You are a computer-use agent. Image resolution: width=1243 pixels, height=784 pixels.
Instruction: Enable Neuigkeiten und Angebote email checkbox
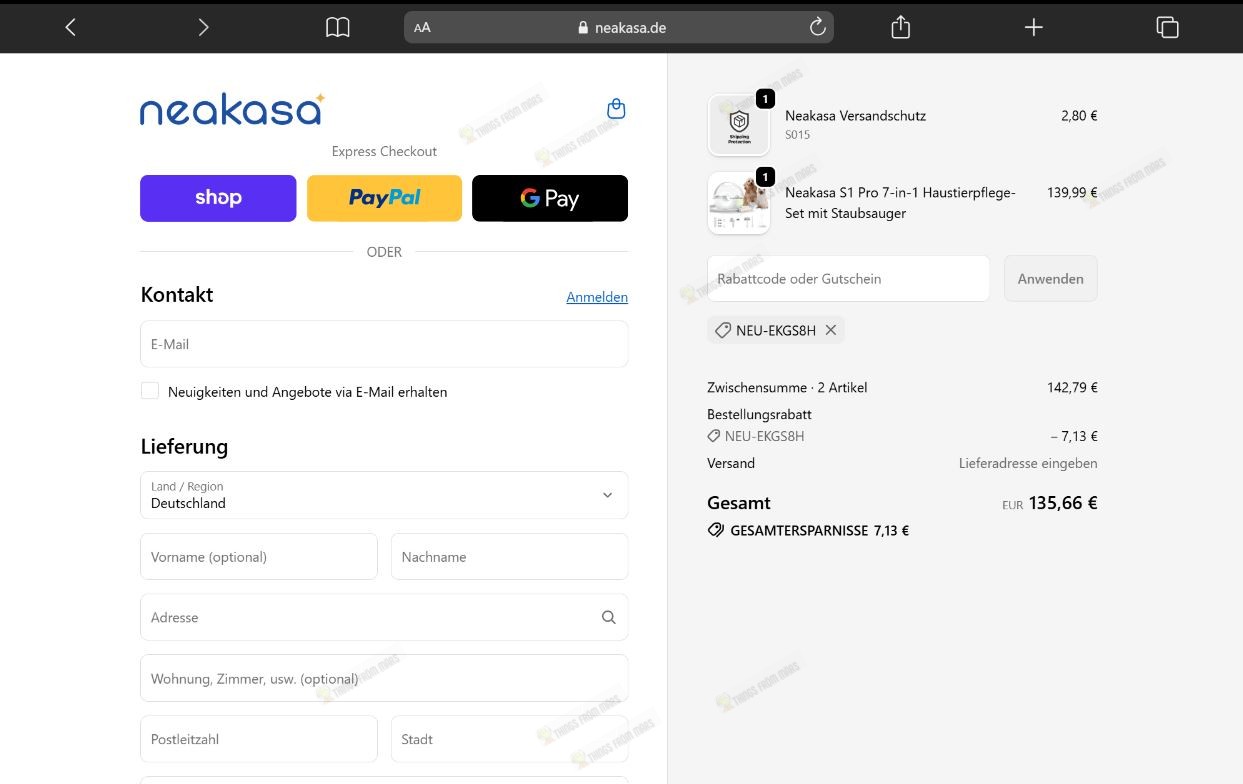pos(150,391)
